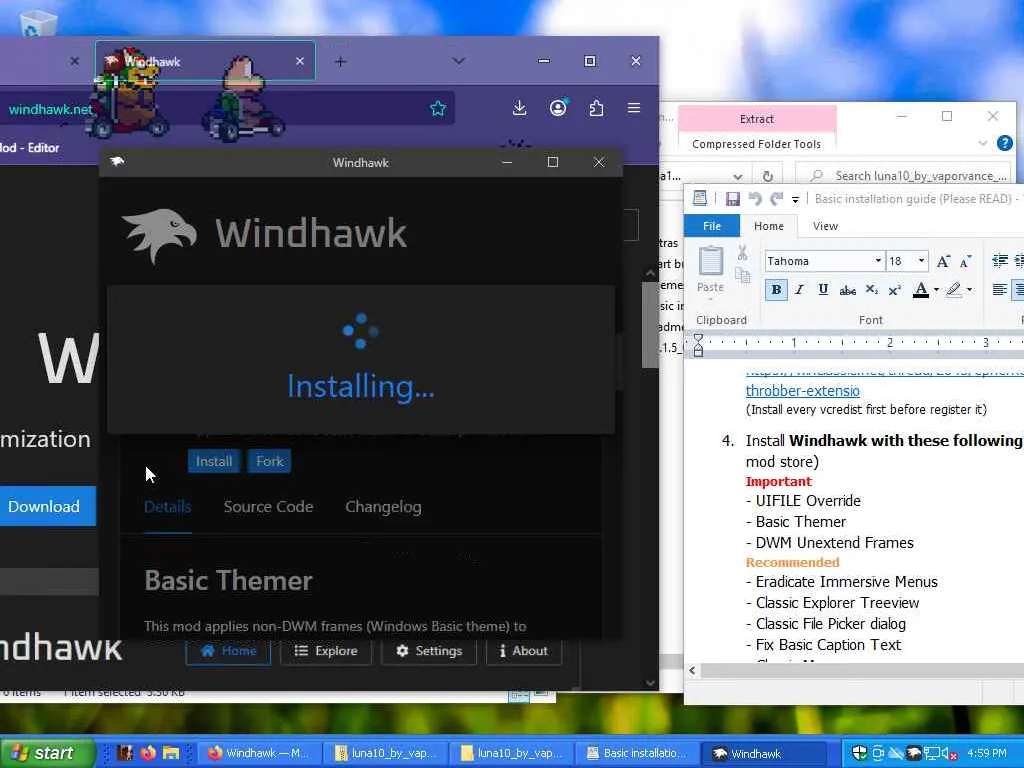Expand the Explorer ribbon chevron
Image resolution: width=1024 pixels, height=768 pixels.
(983, 143)
